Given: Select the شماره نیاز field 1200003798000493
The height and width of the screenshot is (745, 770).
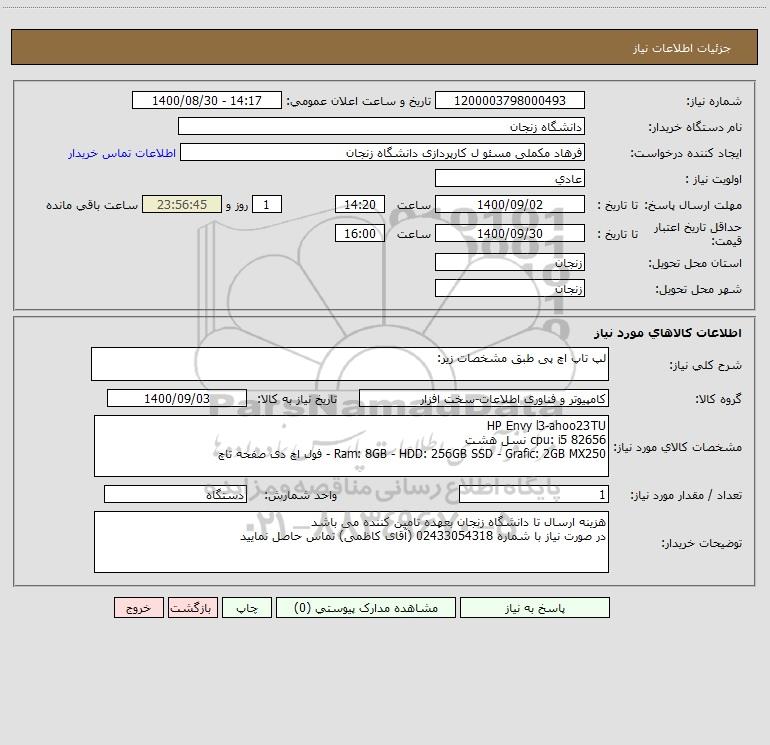Looking at the screenshot, I should click(510, 100).
